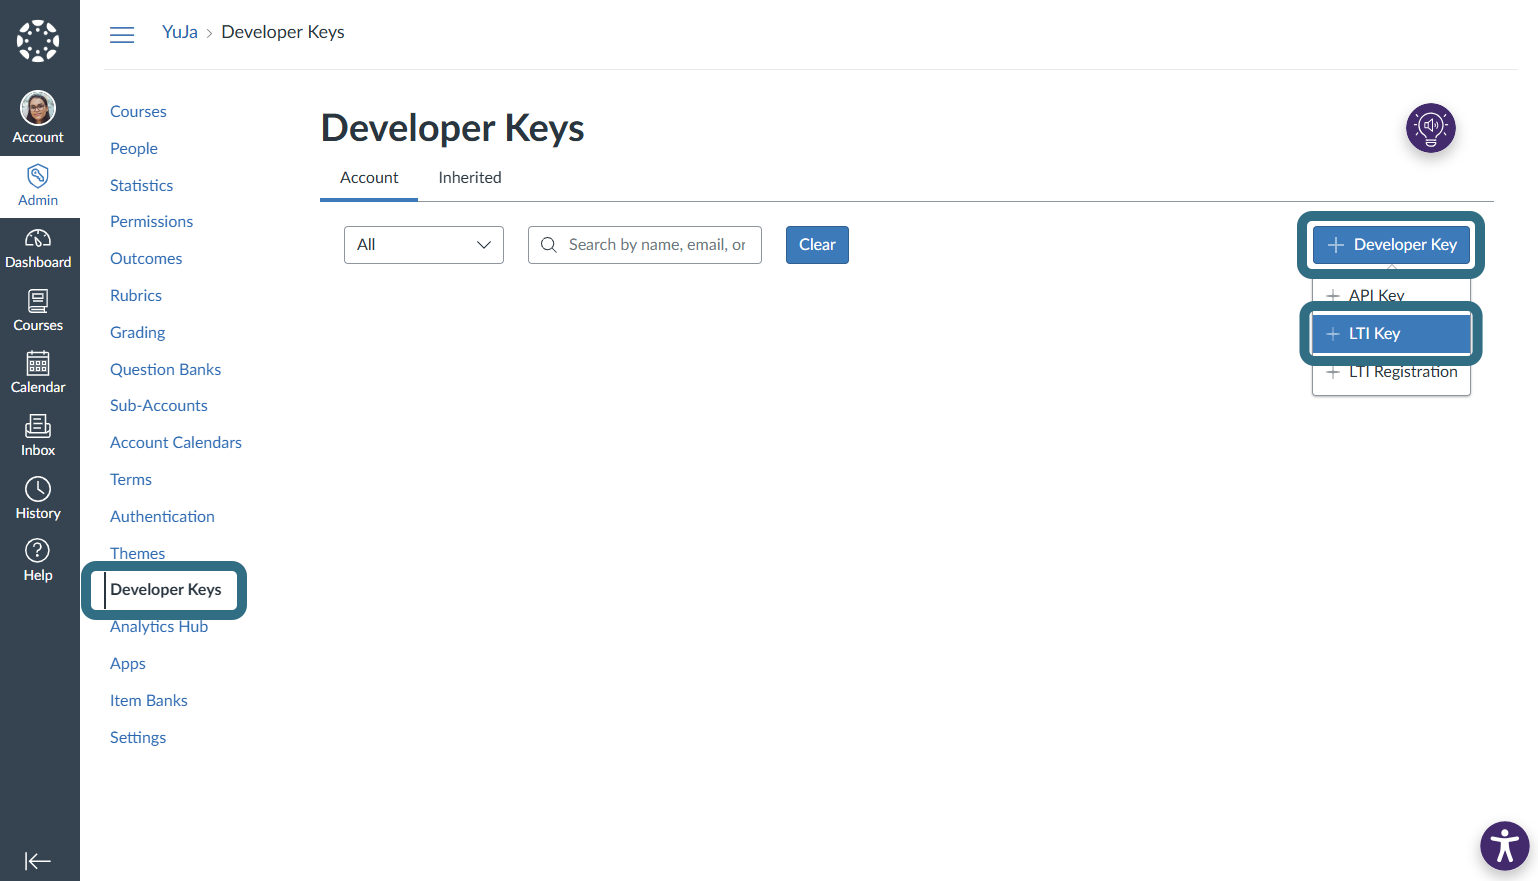Open the Statistics link

click(141, 186)
